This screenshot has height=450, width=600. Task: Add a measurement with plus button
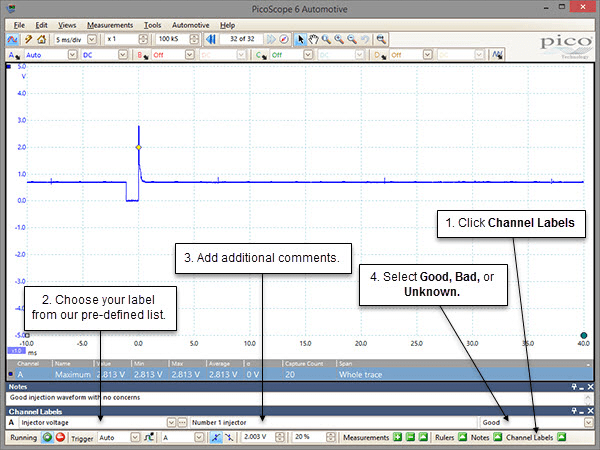[x=398, y=437]
